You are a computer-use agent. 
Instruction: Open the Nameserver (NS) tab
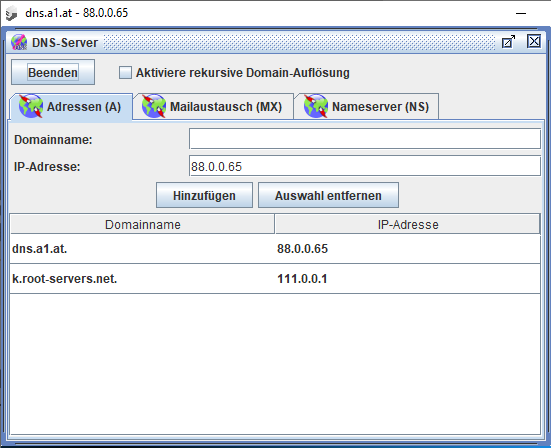[367, 106]
